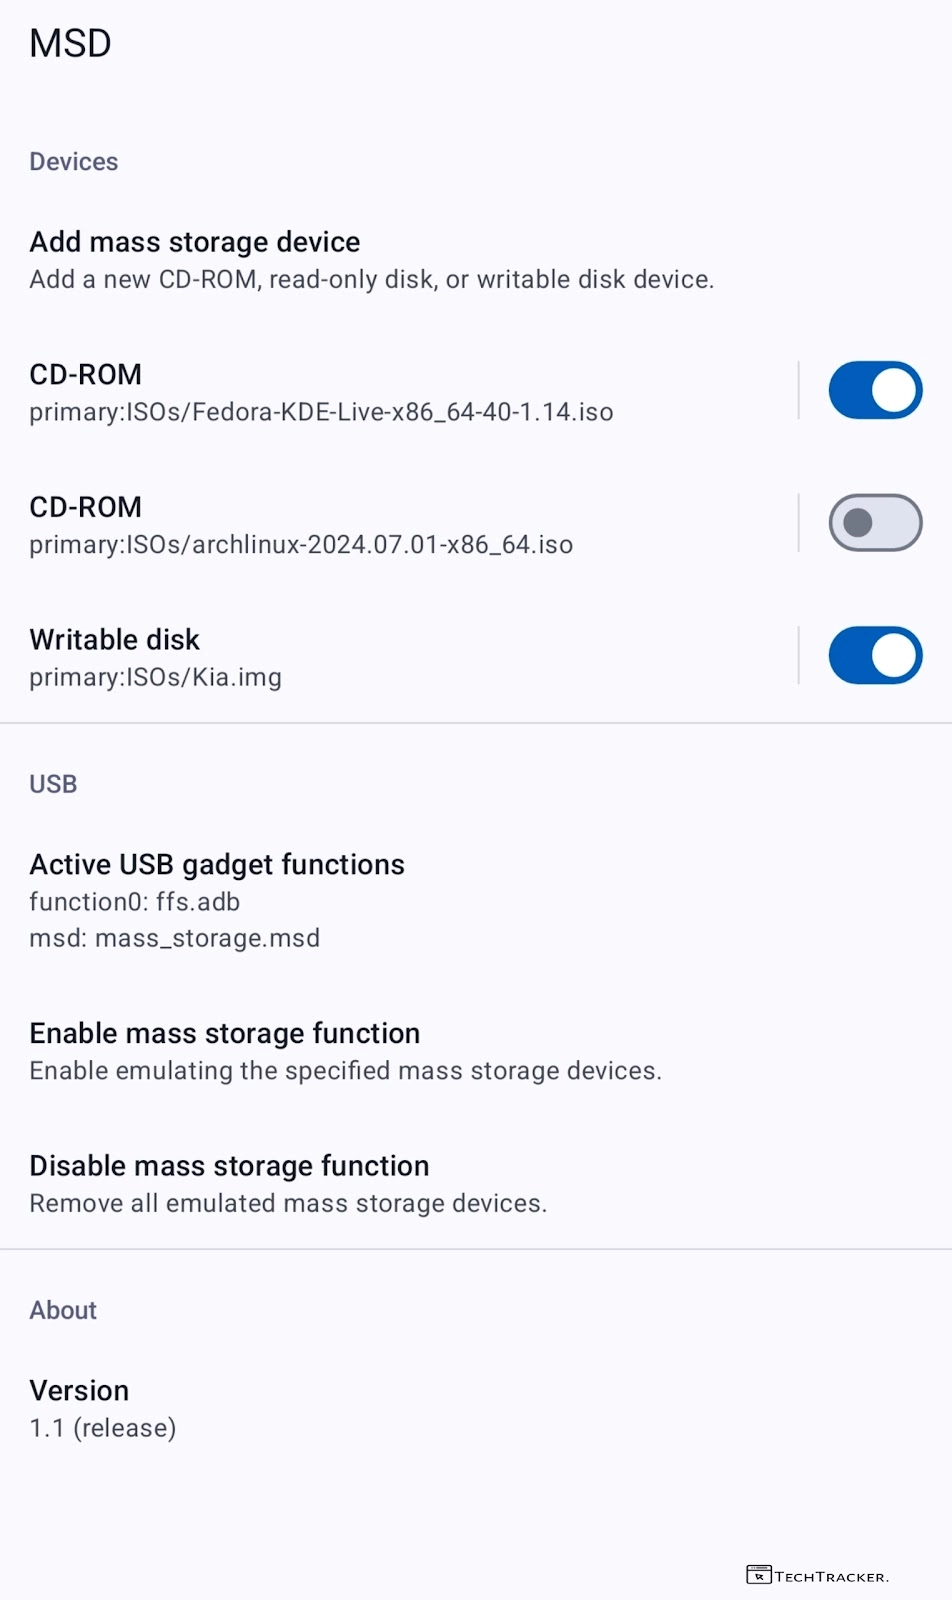Click the TechTracker watermark text

click(831, 1577)
